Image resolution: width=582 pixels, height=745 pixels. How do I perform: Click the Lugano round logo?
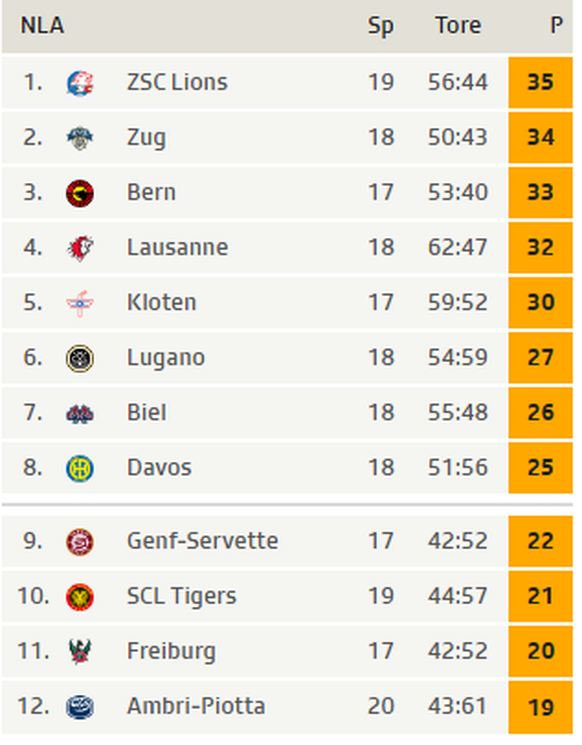[80, 358]
